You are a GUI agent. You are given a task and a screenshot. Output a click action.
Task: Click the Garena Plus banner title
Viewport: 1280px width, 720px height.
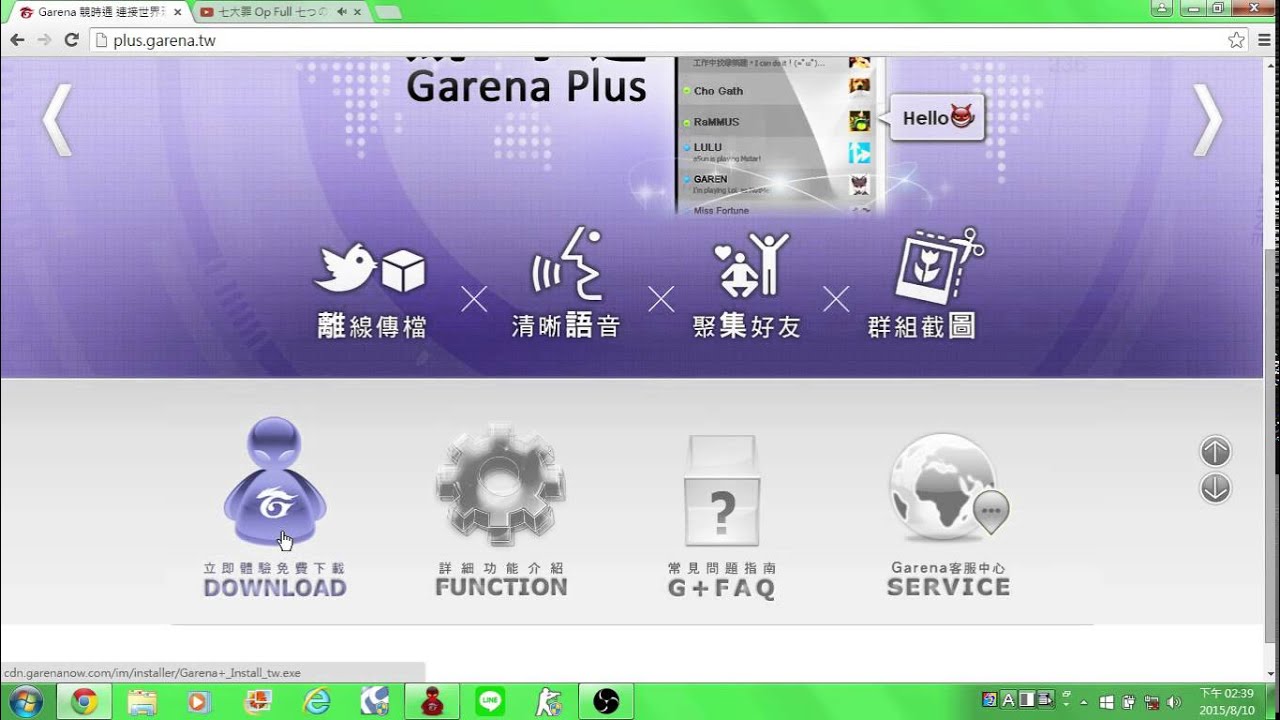point(526,86)
